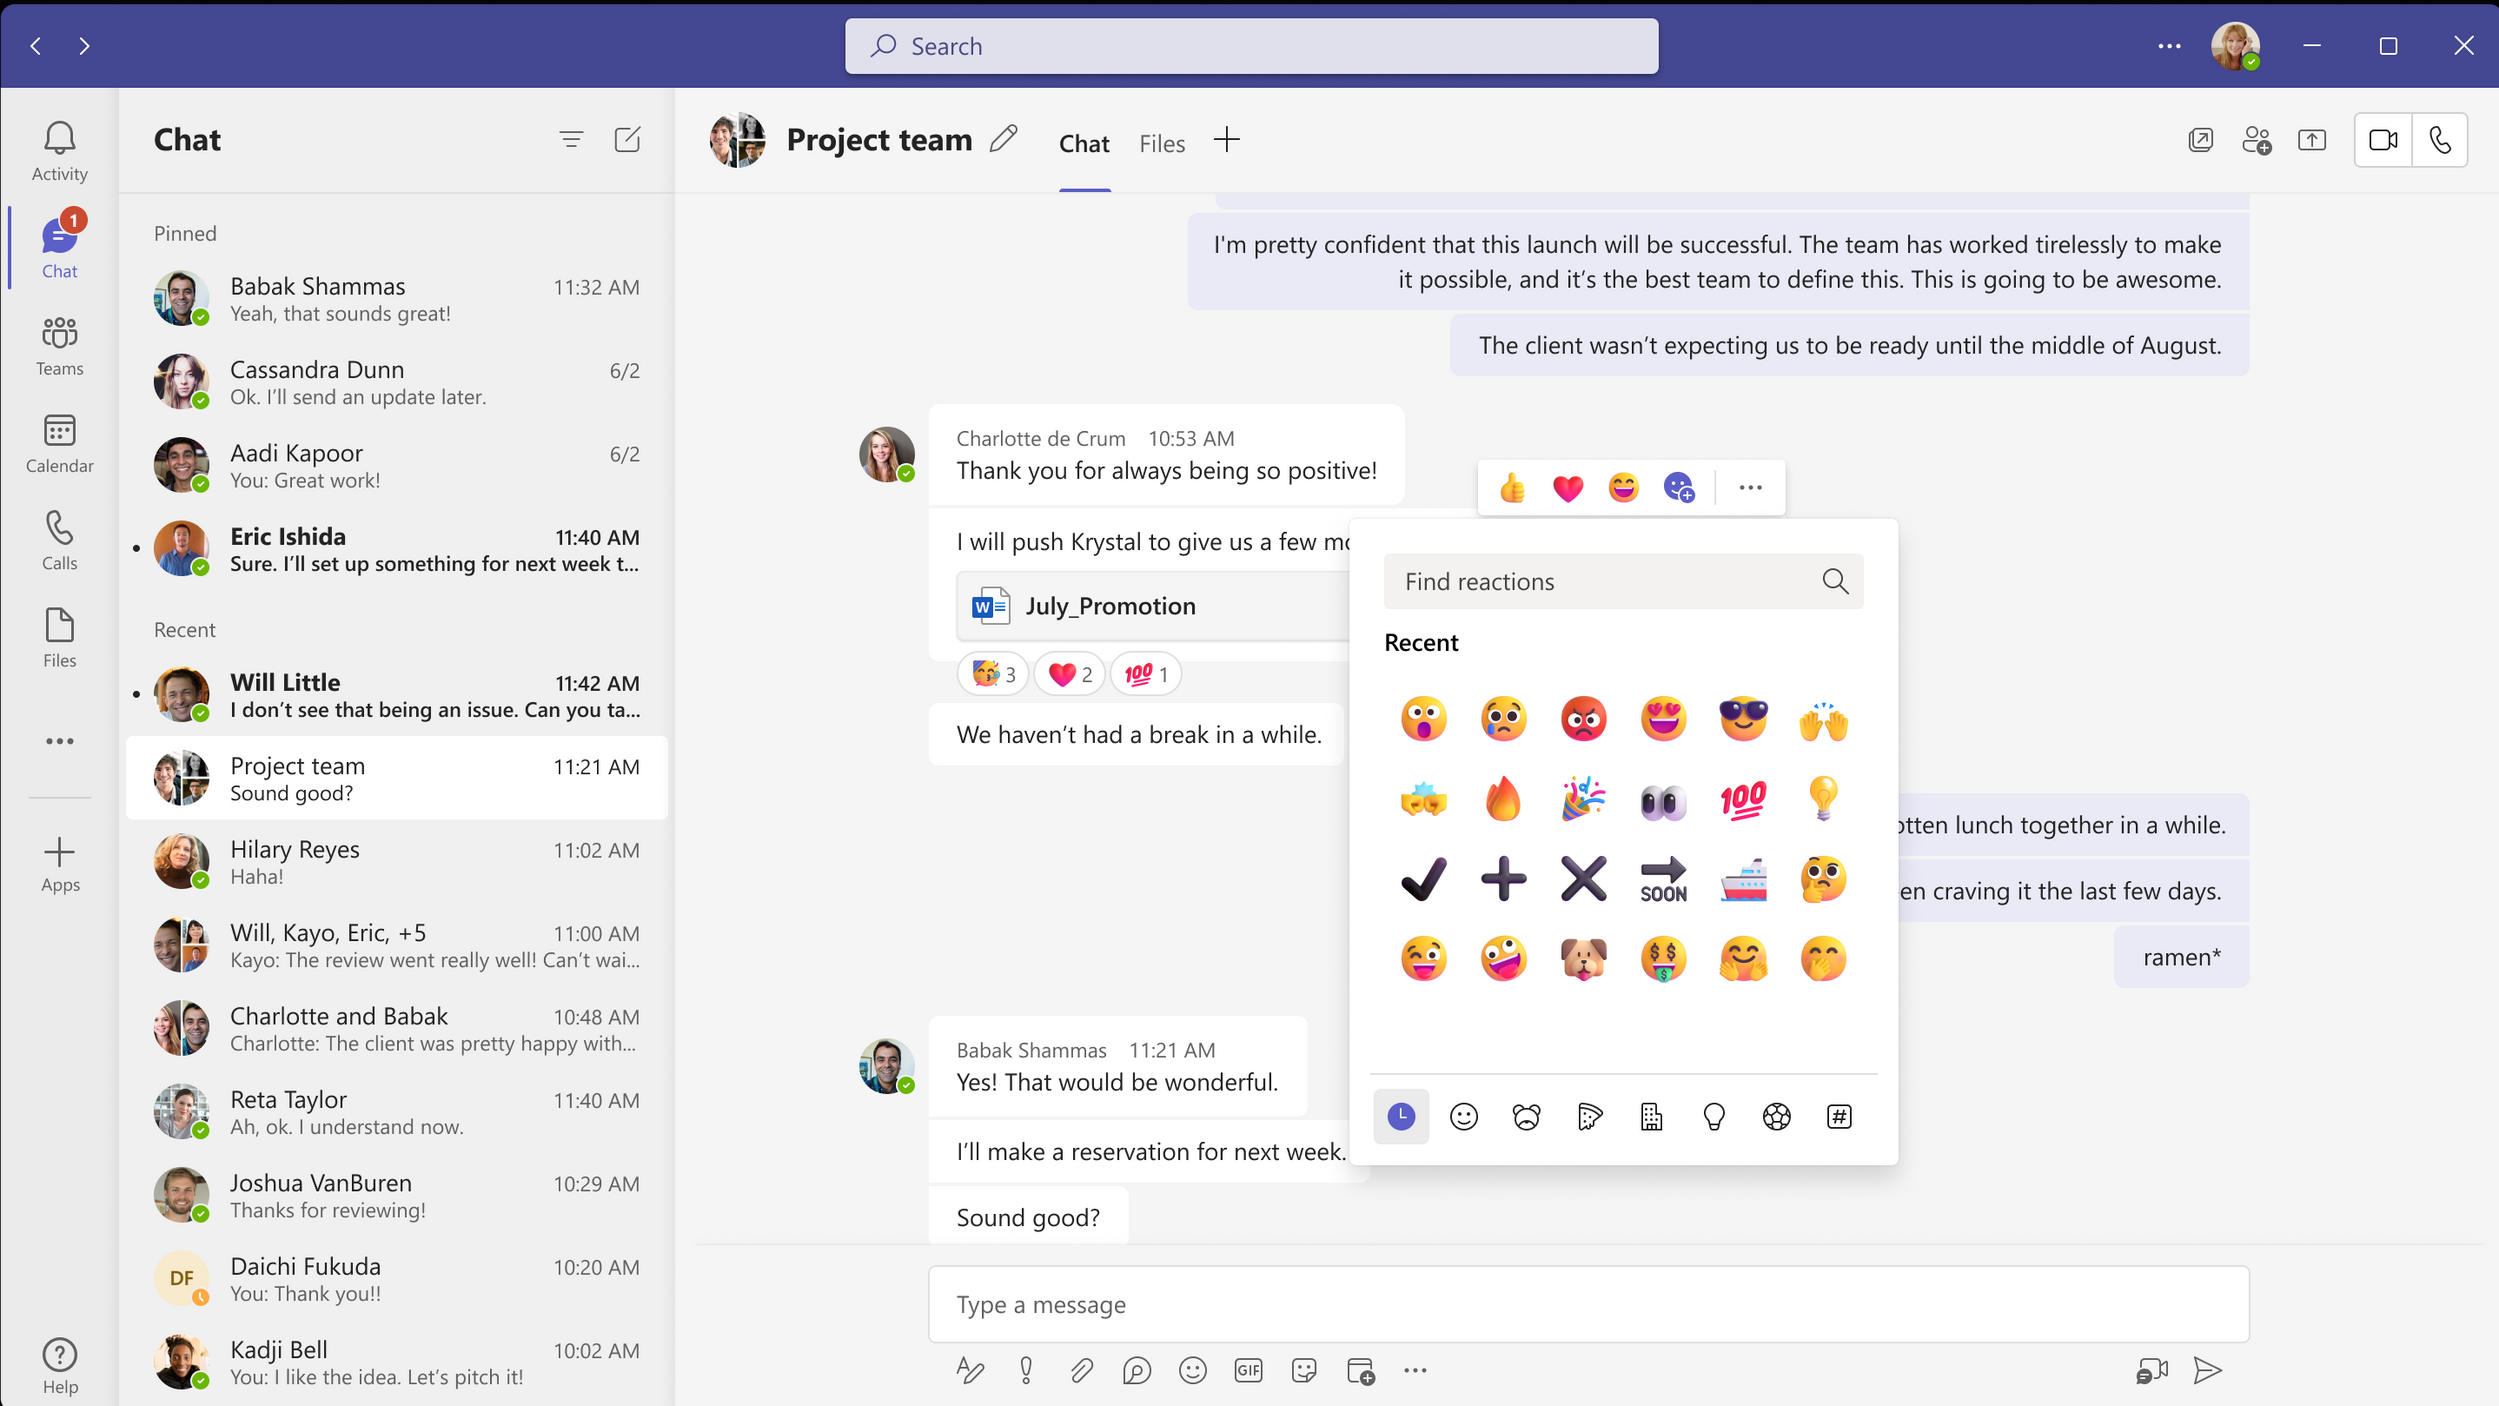Start an audio call via the phone icon

[x=2440, y=140]
